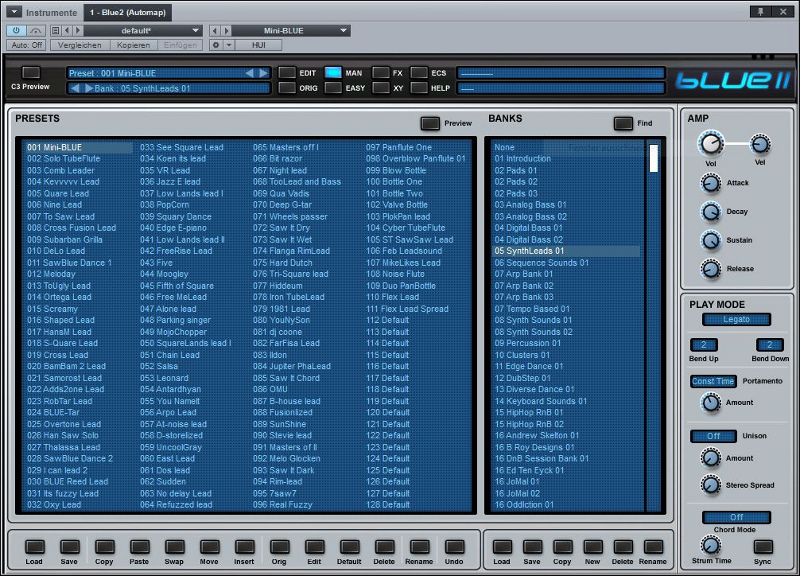Image resolution: width=800 pixels, height=576 pixels.
Task: Go to the previous preset with the left arrow
Action: [x=249, y=73]
